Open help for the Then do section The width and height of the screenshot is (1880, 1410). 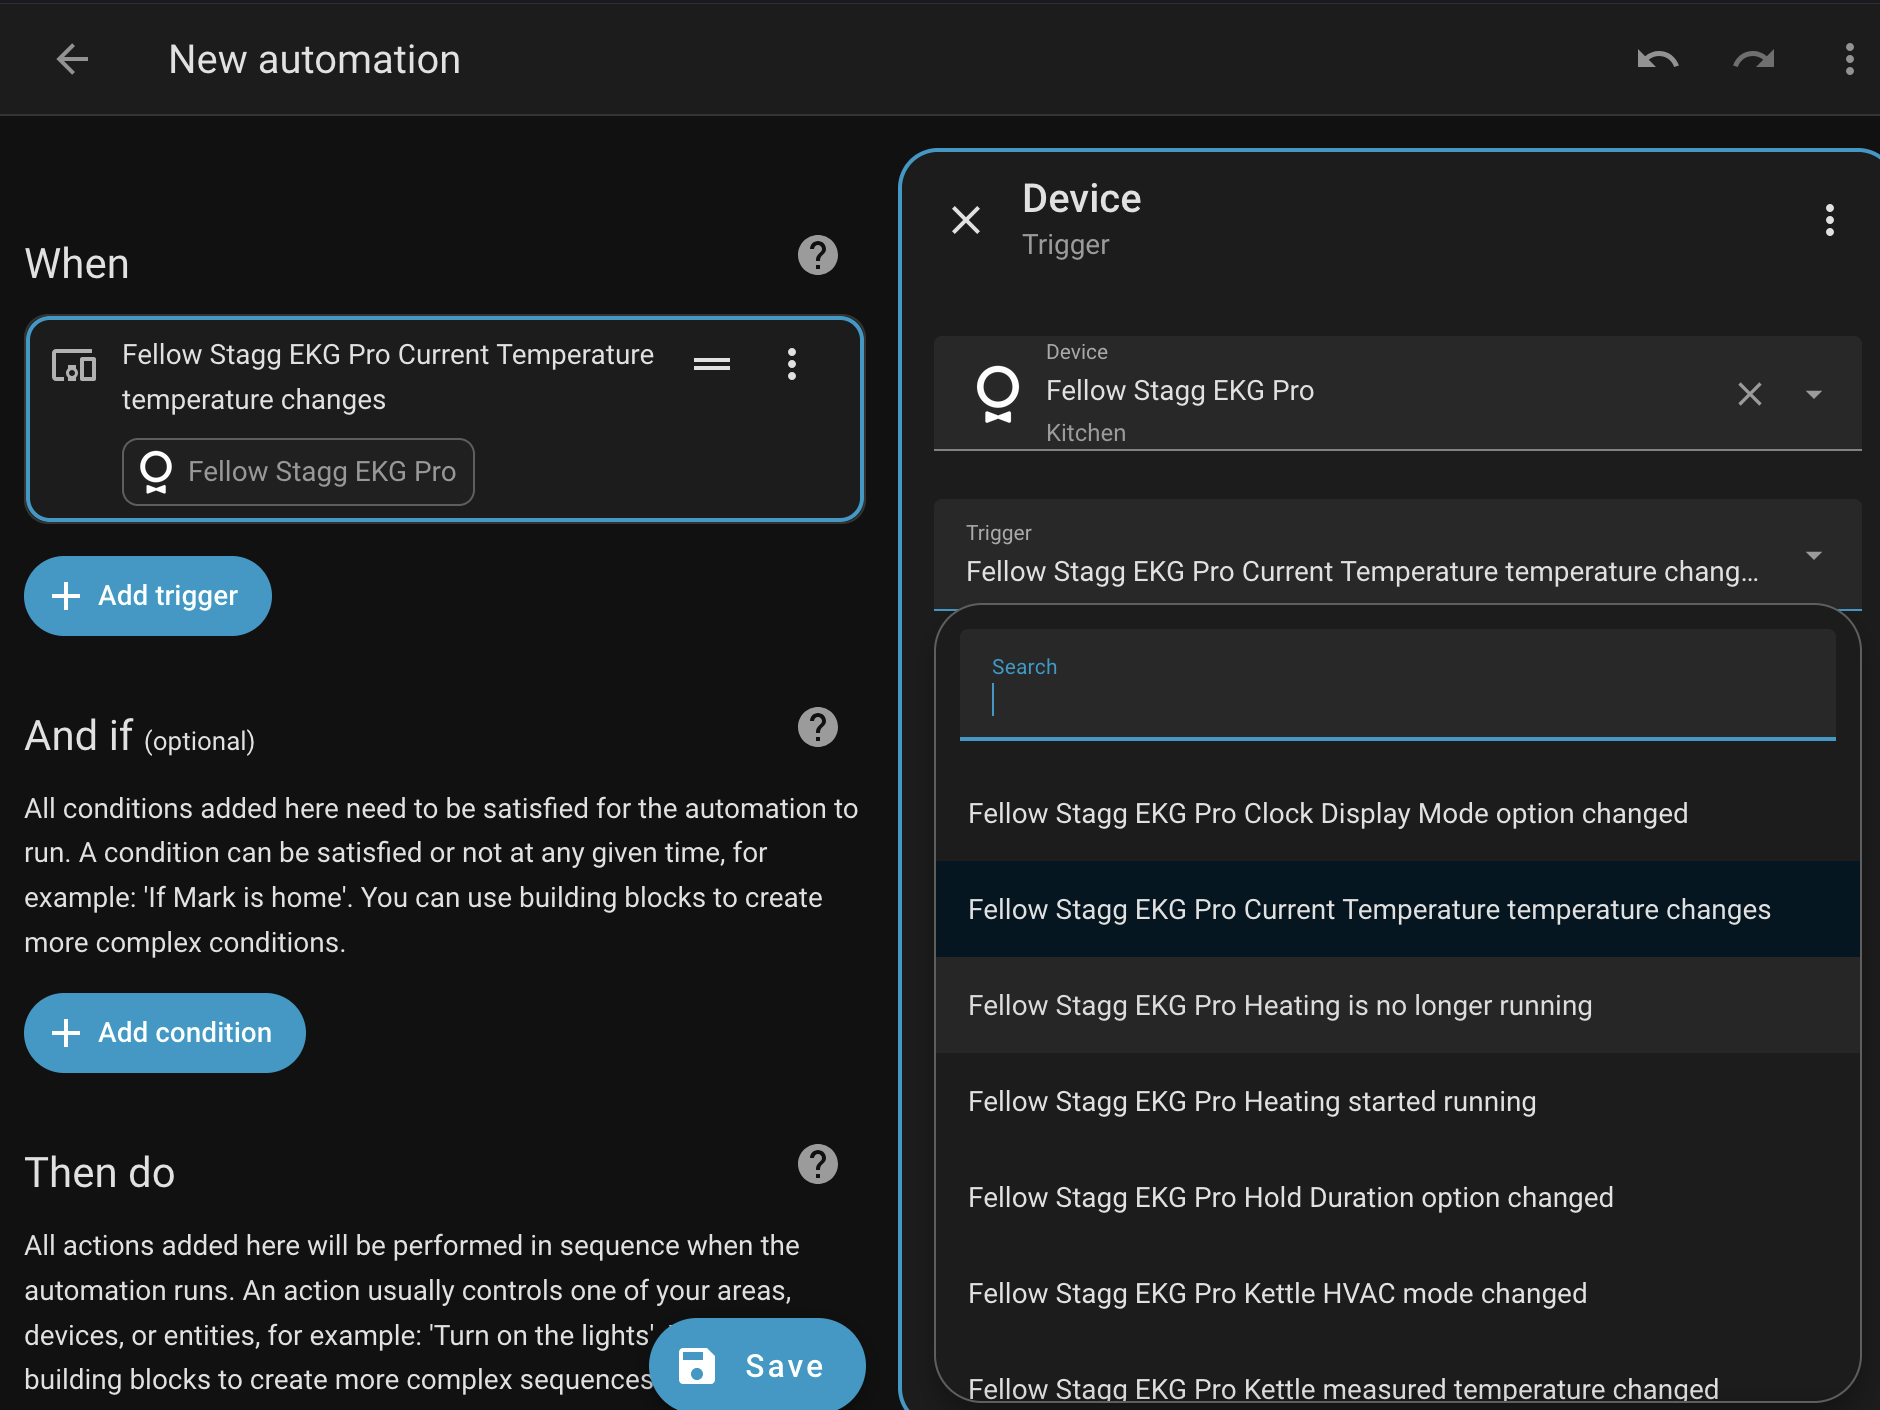pos(817,1165)
